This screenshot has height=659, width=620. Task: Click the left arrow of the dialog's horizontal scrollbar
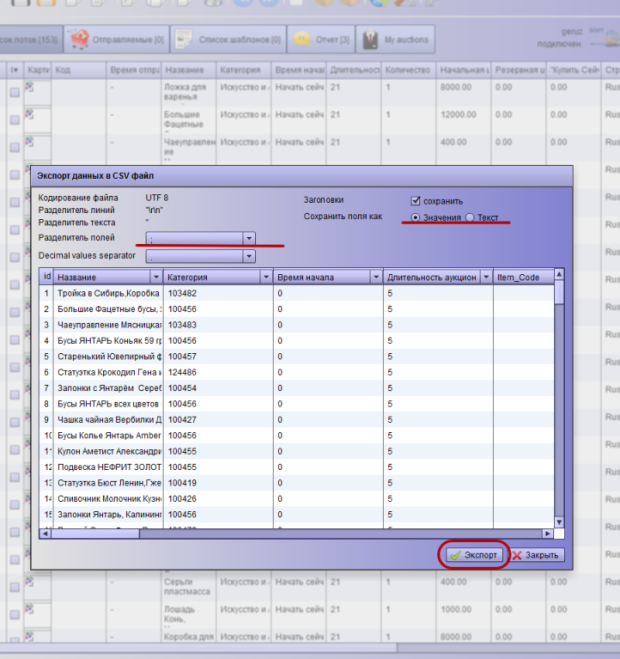coord(45,533)
